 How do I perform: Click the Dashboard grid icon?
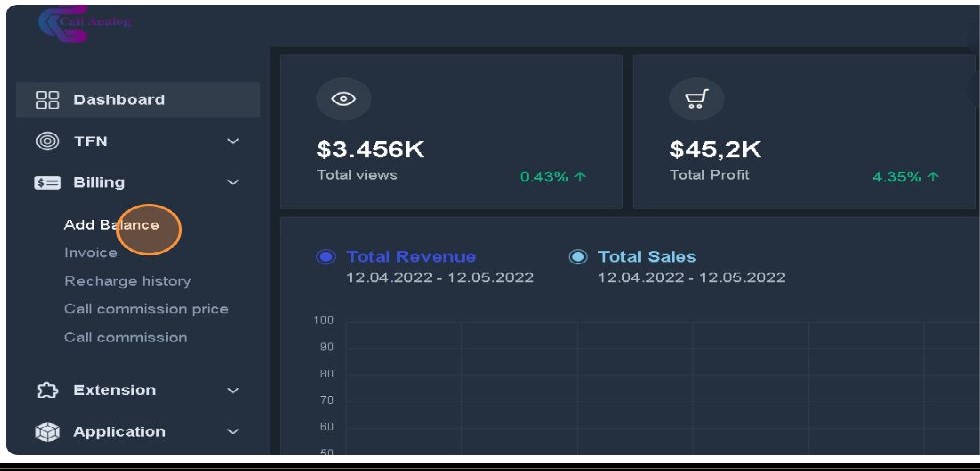point(47,100)
